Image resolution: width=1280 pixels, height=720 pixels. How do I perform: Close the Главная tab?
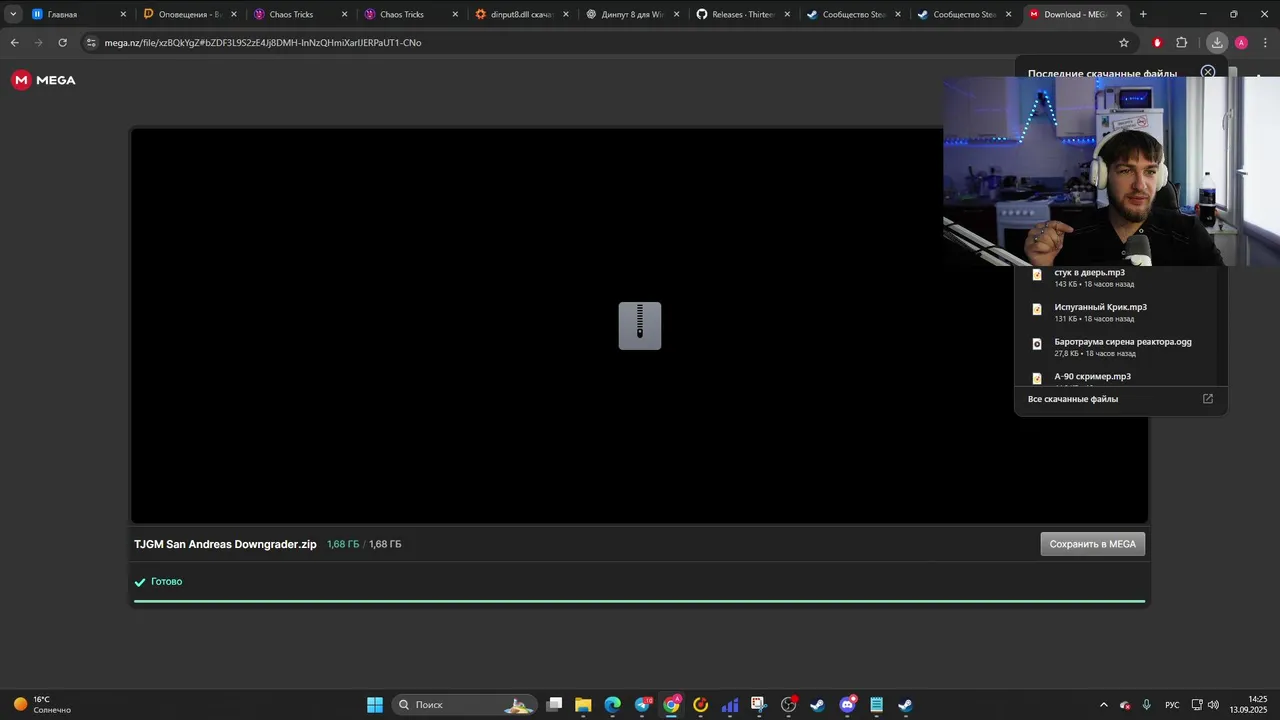point(123,14)
